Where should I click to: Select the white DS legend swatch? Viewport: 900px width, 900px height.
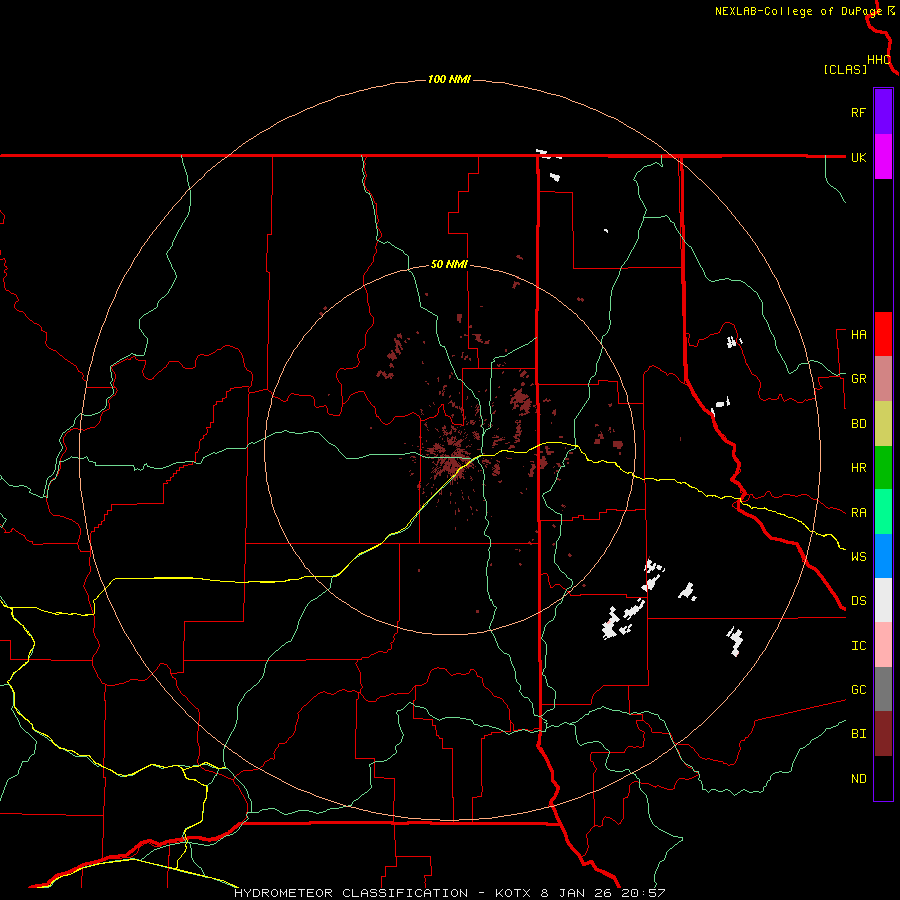pos(883,600)
